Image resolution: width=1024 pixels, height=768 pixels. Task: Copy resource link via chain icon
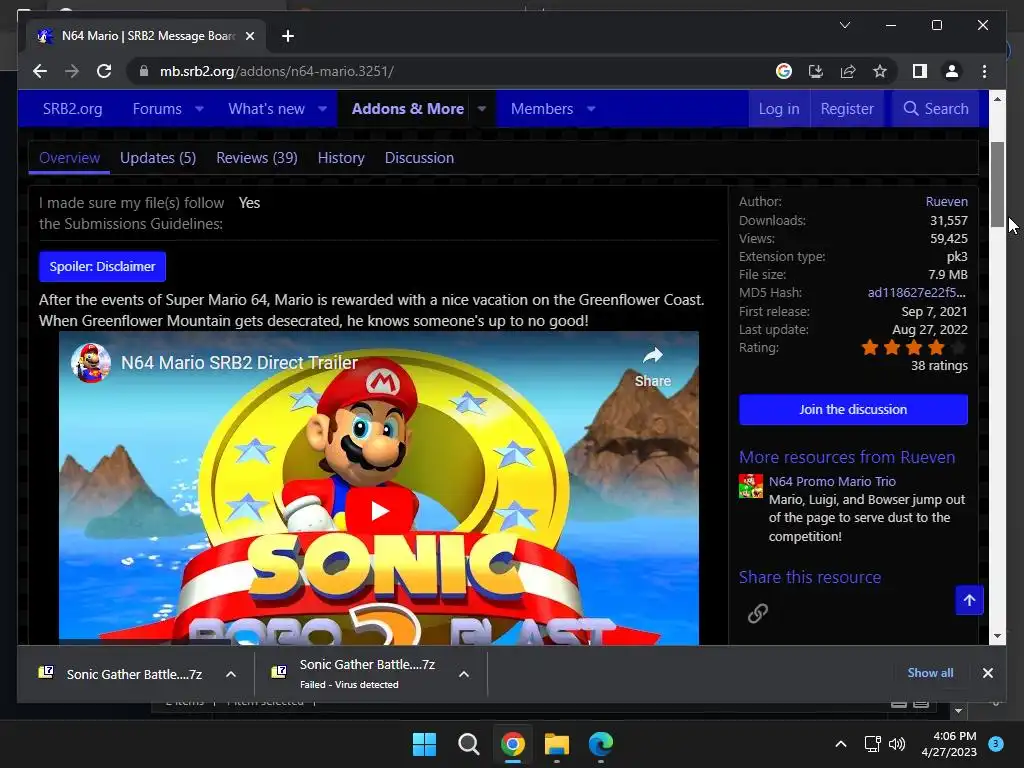758,613
